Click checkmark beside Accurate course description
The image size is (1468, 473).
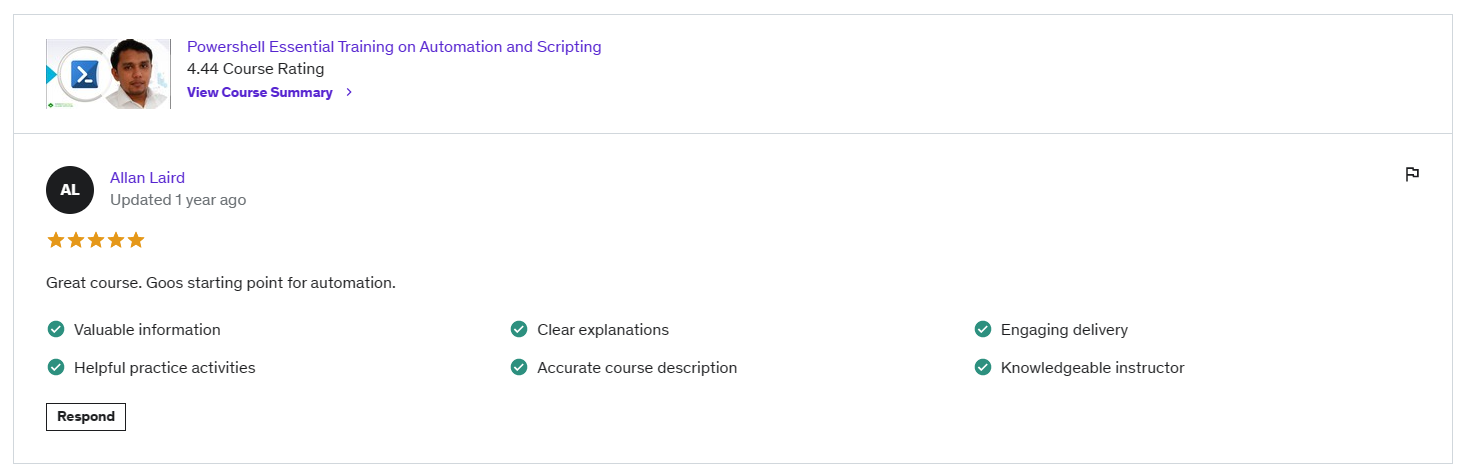tap(519, 367)
